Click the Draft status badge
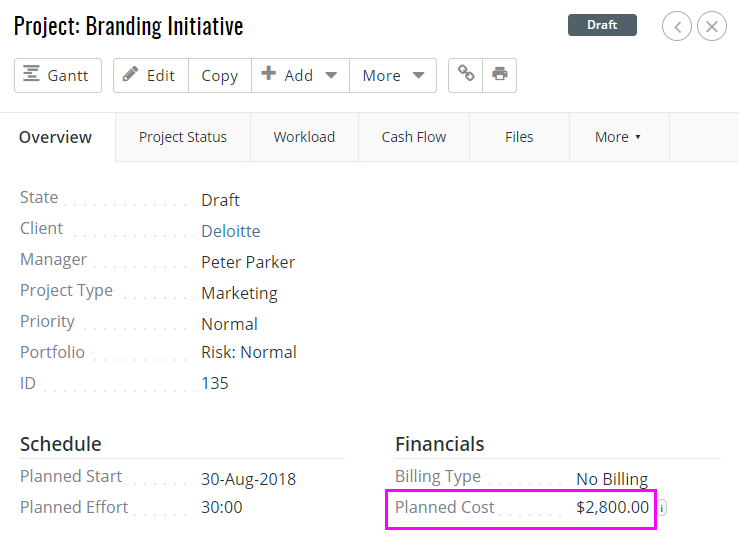 point(602,25)
